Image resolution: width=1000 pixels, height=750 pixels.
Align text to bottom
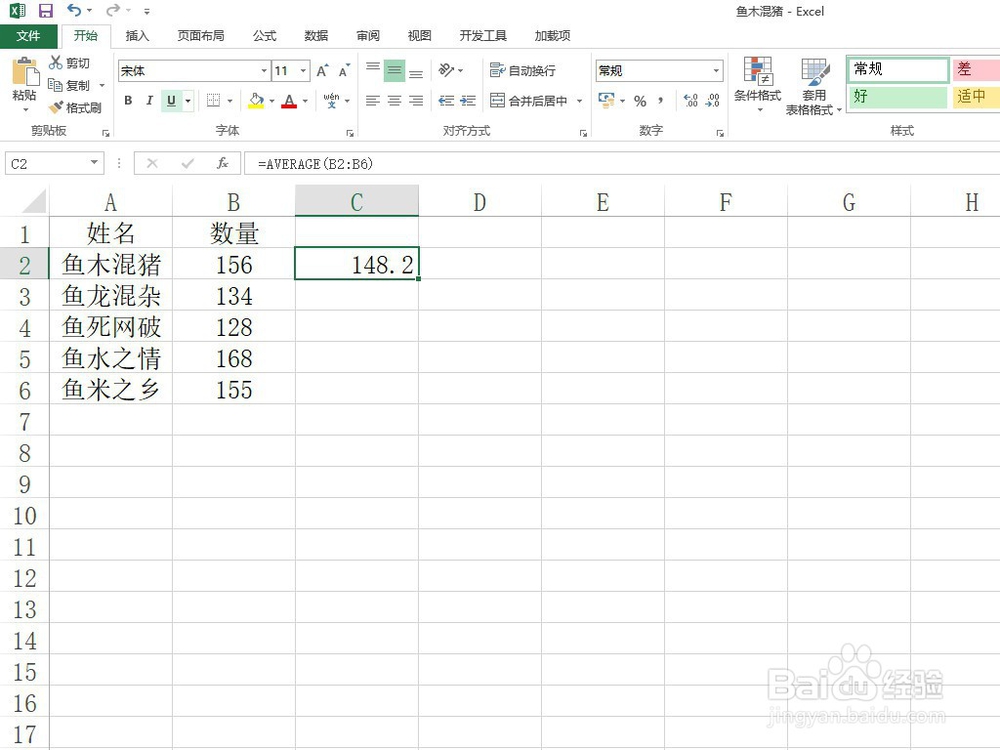click(416, 71)
